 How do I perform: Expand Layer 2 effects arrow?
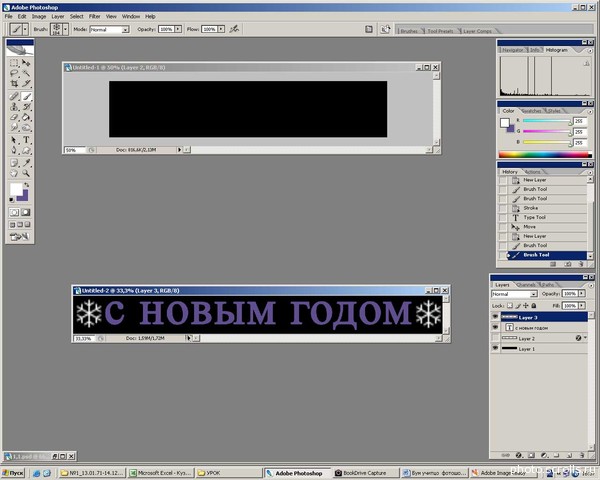tap(585, 338)
